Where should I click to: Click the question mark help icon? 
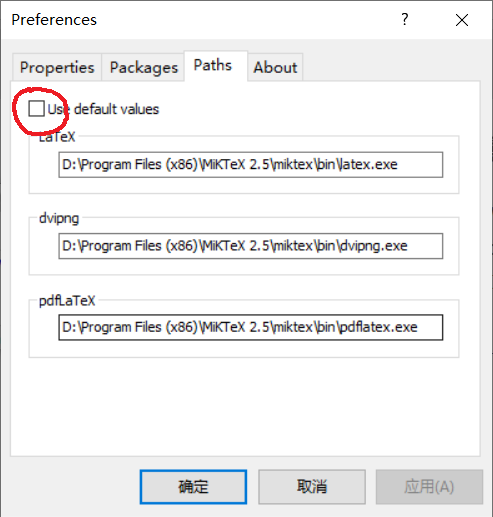404,19
